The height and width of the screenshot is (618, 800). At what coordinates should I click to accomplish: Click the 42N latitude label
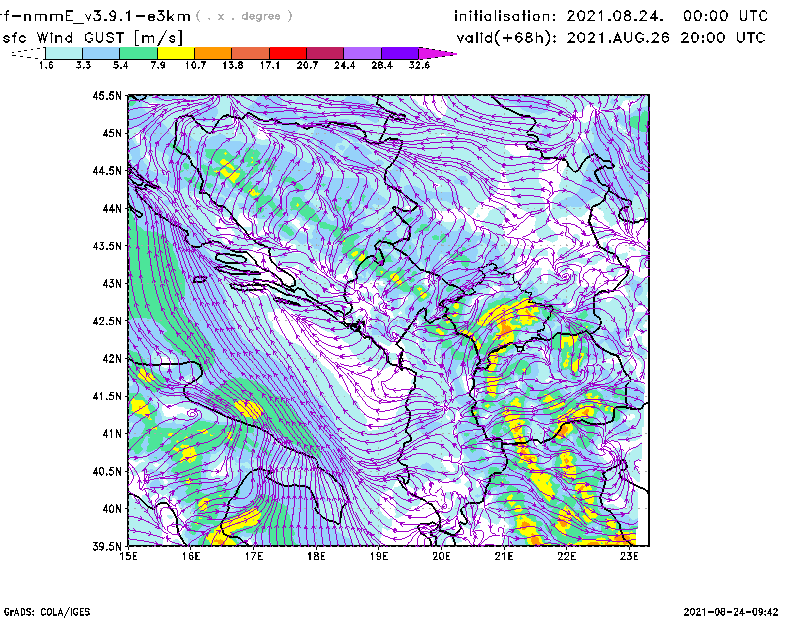[112, 359]
